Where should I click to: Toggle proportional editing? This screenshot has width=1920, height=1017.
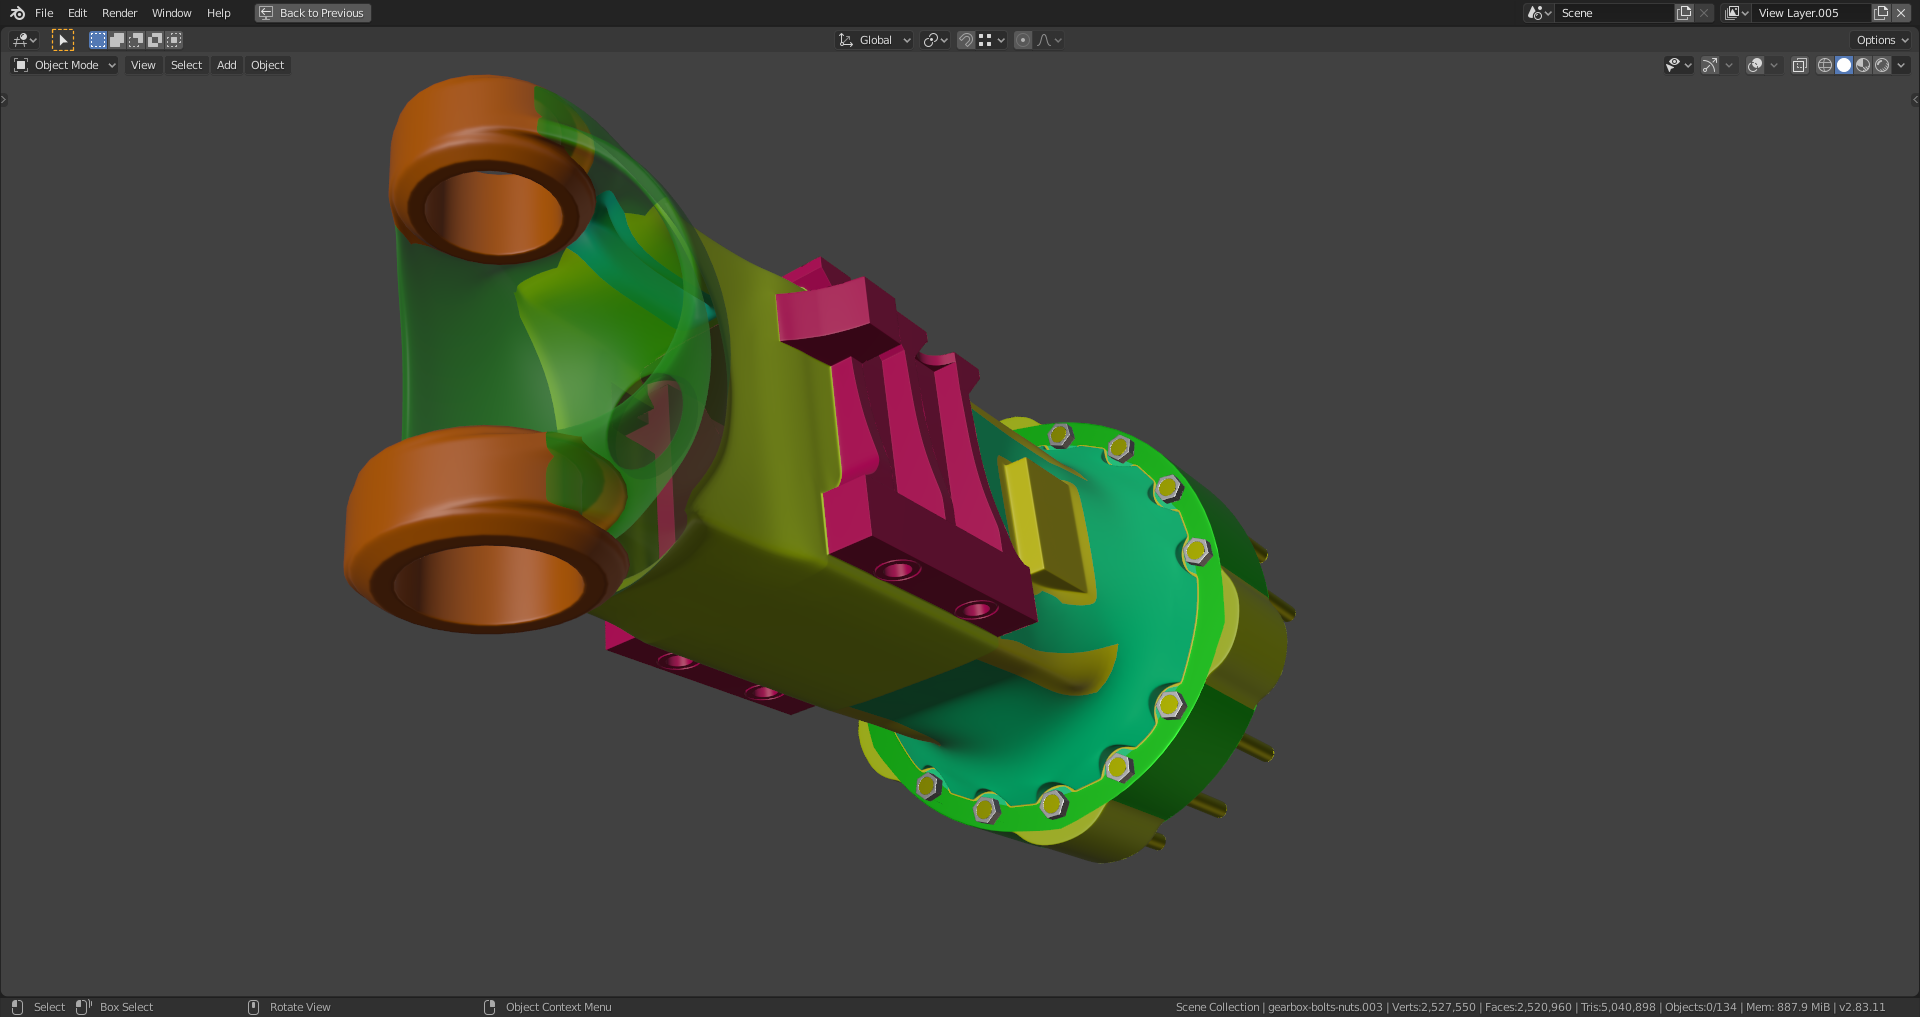point(1023,40)
